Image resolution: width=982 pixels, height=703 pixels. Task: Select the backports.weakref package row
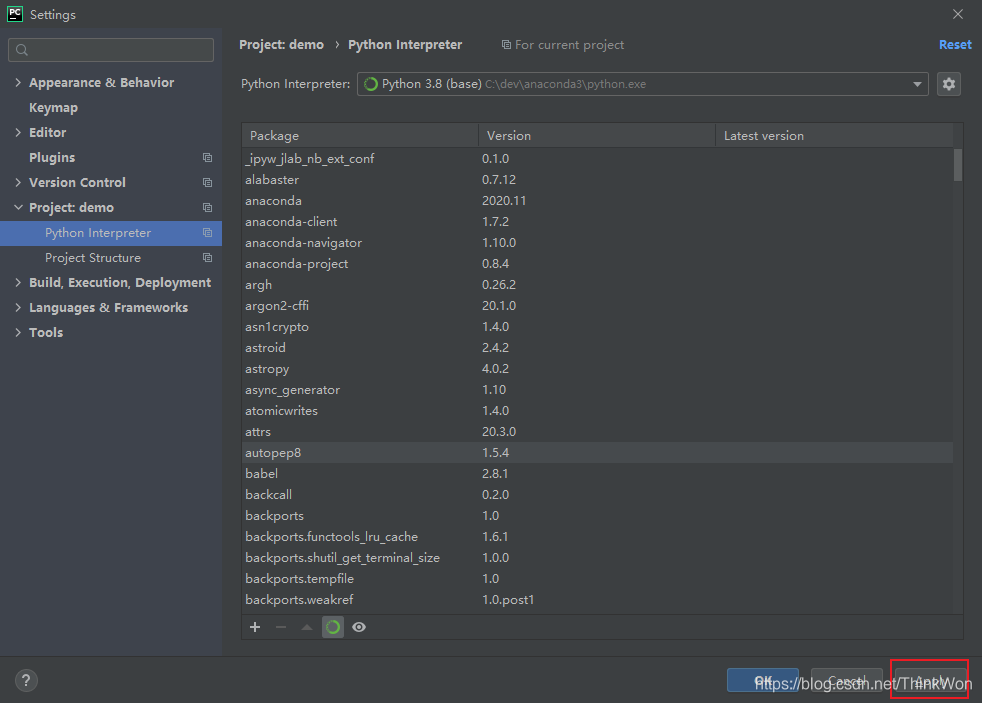(597, 600)
